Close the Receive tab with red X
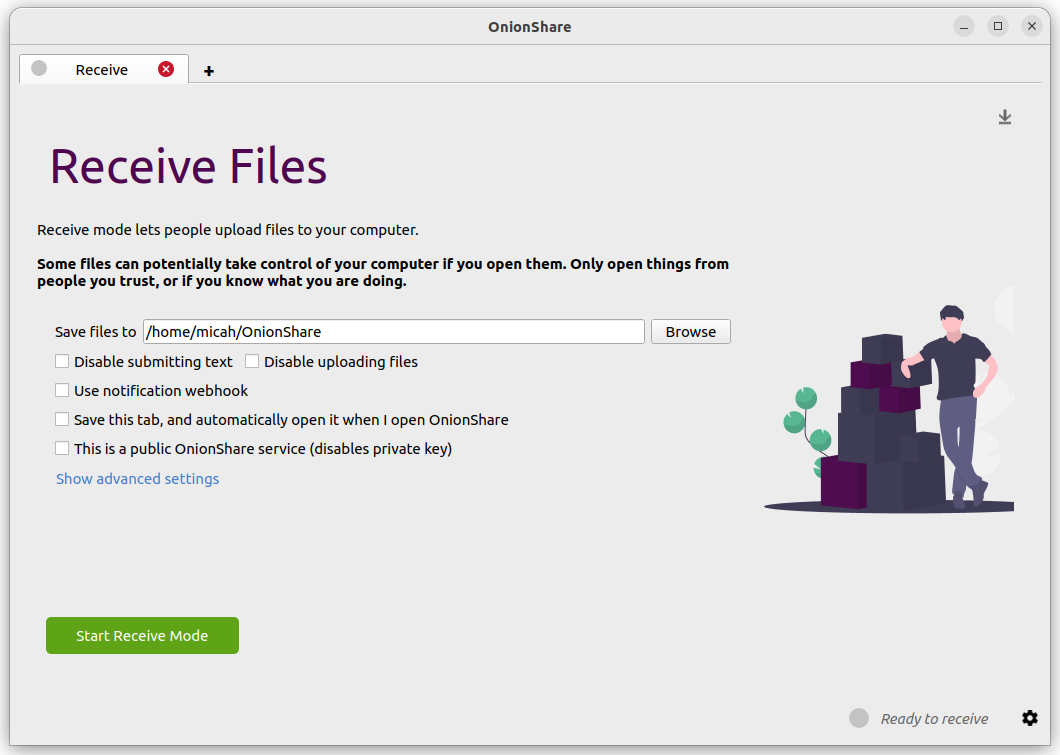The width and height of the screenshot is (1060, 755). point(166,69)
